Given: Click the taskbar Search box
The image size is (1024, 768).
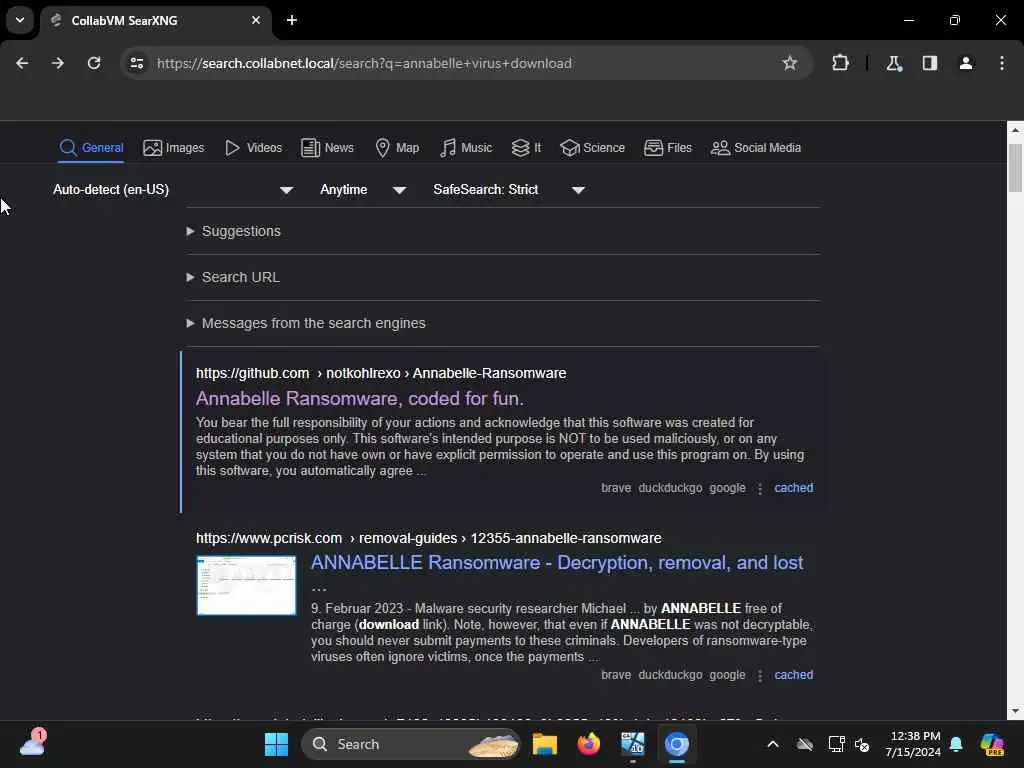Looking at the screenshot, I should (411, 744).
